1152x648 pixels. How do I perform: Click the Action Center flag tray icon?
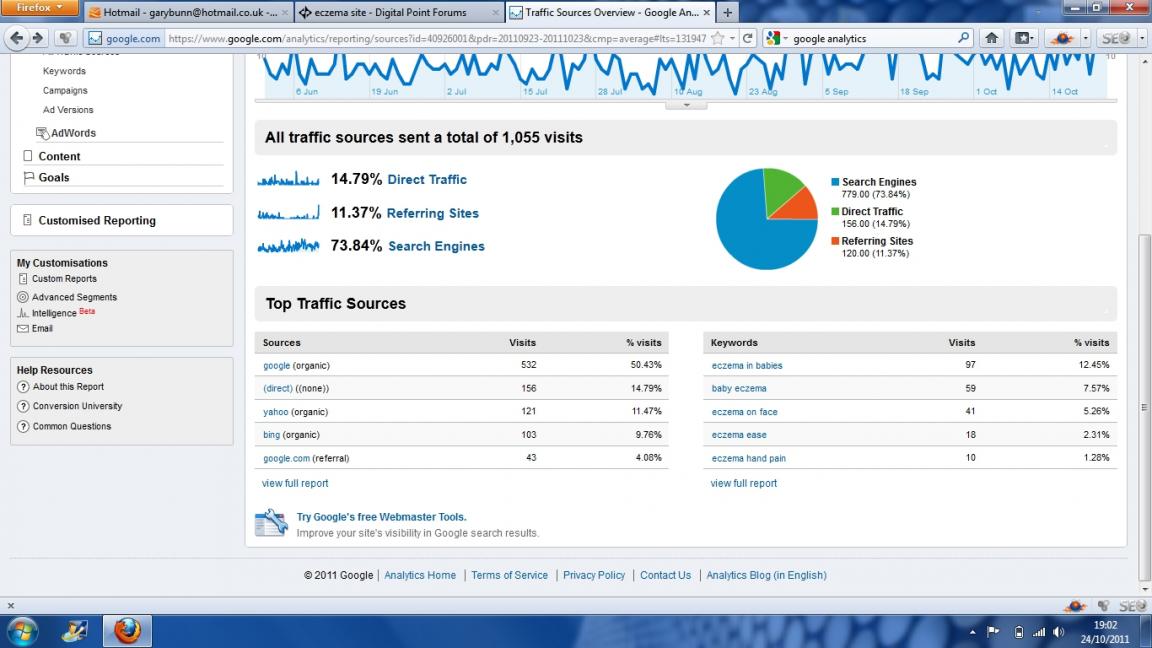[993, 632]
